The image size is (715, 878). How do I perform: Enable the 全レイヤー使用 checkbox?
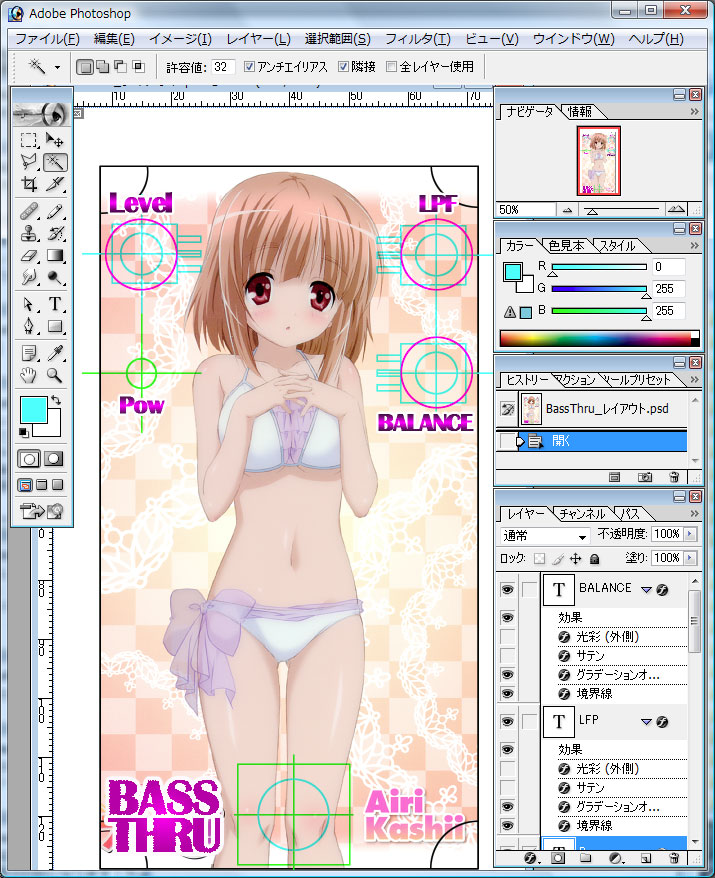[391, 67]
